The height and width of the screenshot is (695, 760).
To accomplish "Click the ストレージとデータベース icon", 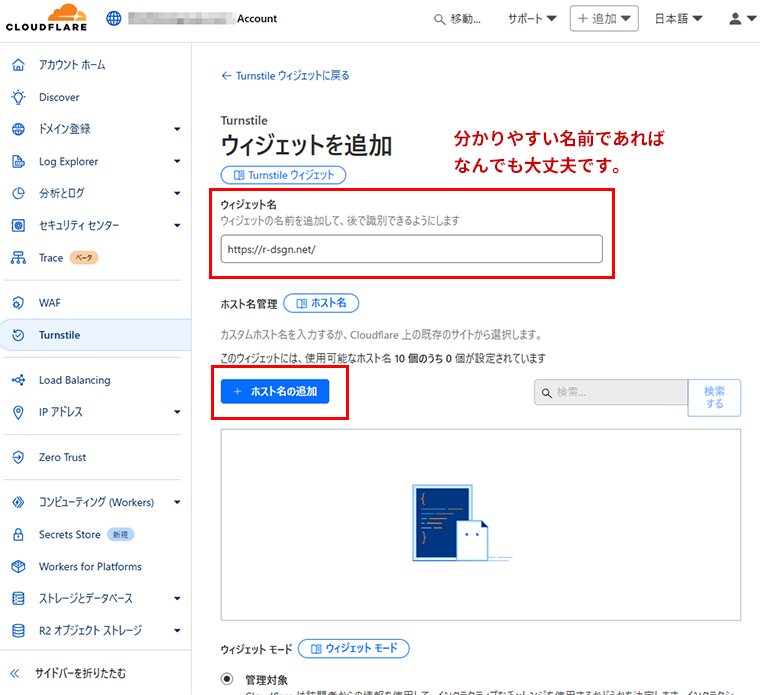I will pyautogui.click(x=18, y=598).
